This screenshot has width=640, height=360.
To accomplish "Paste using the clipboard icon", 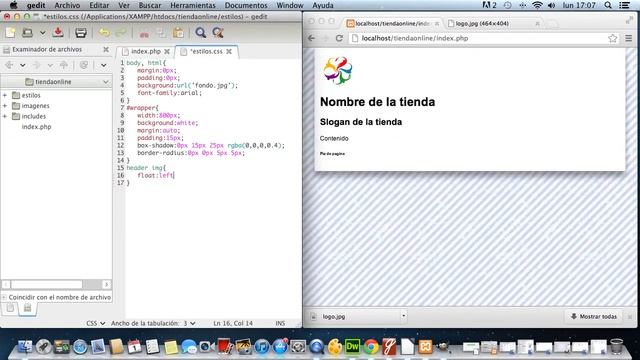I will pyautogui.click(x=178, y=33).
